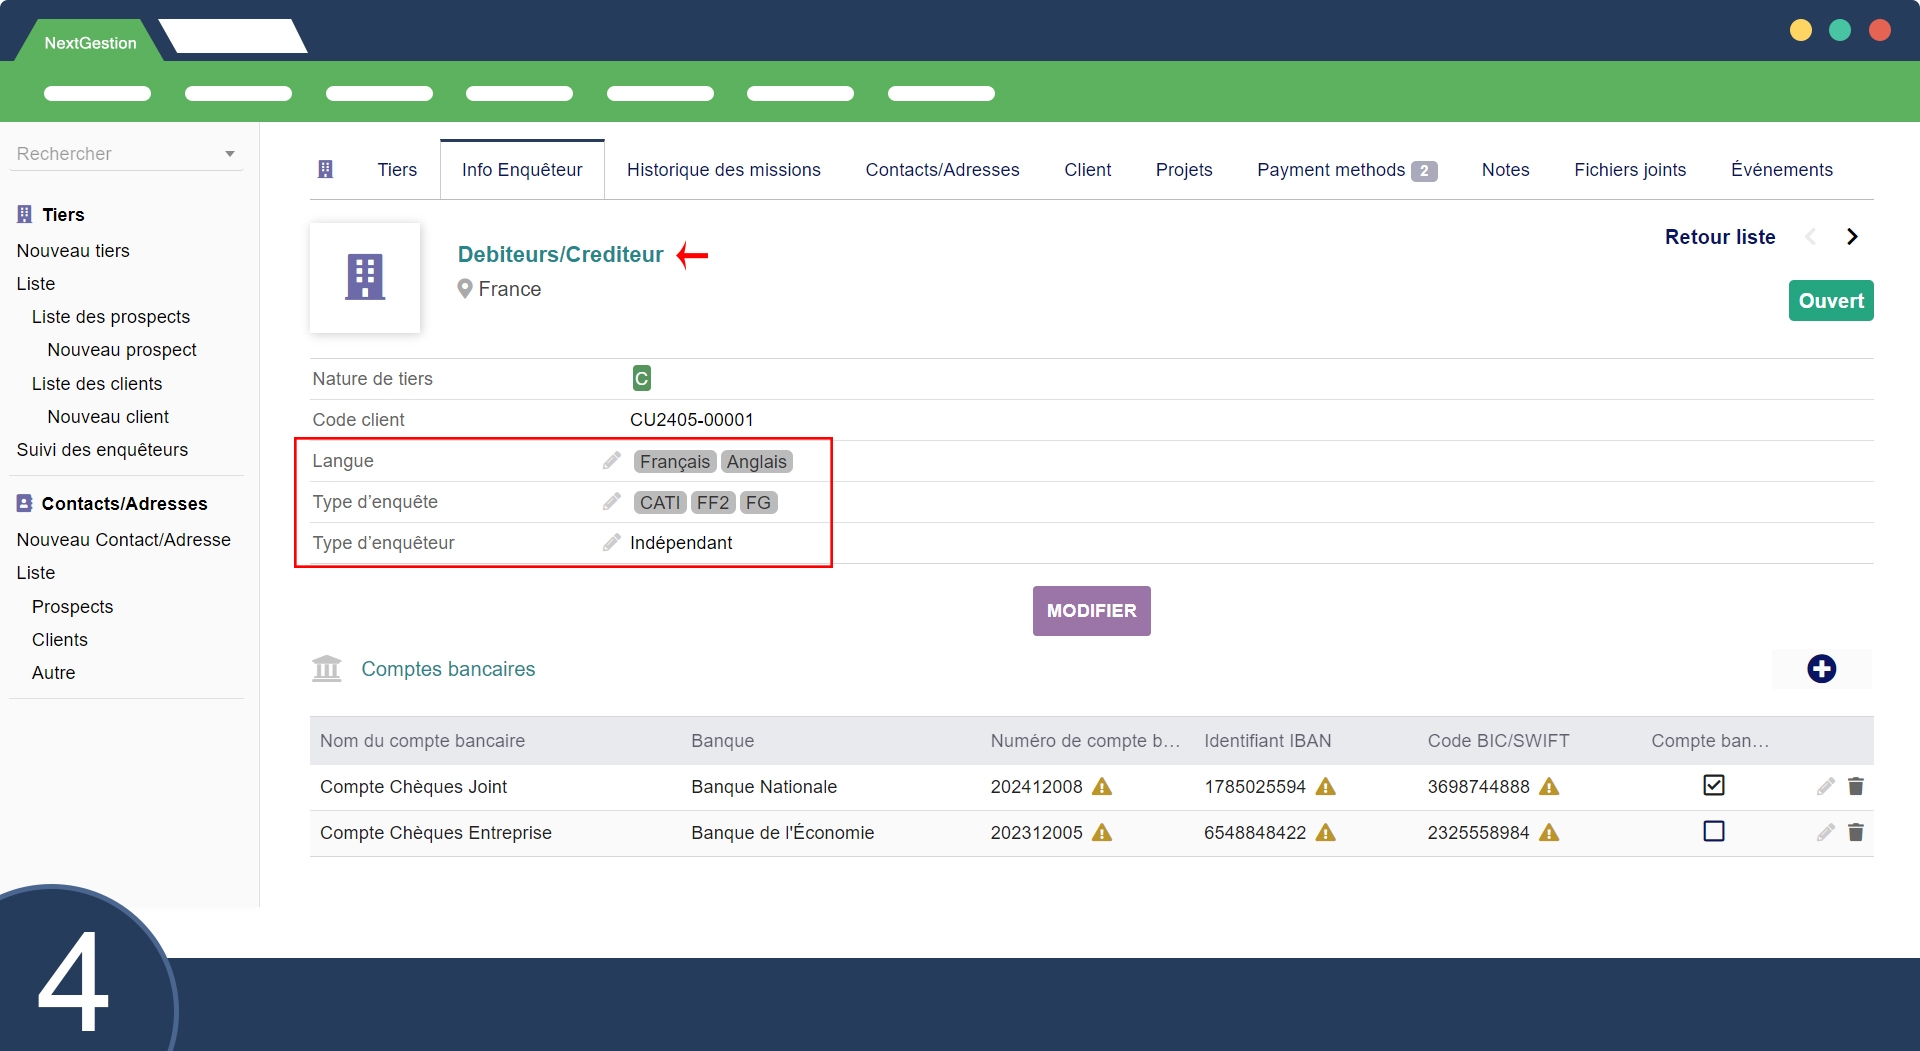The height and width of the screenshot is (1051, 1920).
Task: Open the Rechercher dropdown arrow
Action: (x=230, y=154)
